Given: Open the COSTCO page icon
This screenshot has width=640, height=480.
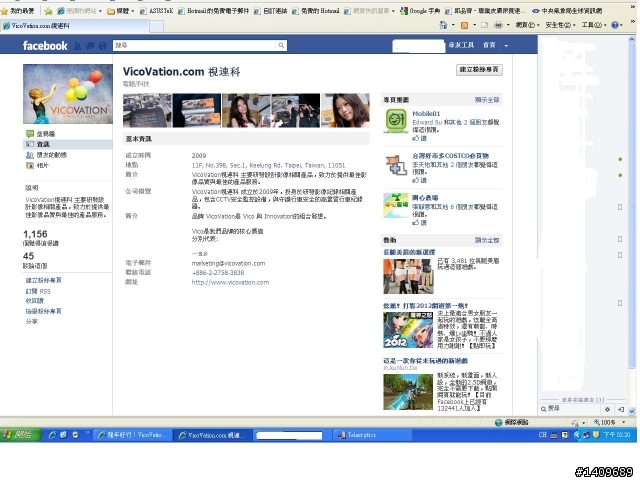Looking at the screenshot, I should [x=396, y=164].
